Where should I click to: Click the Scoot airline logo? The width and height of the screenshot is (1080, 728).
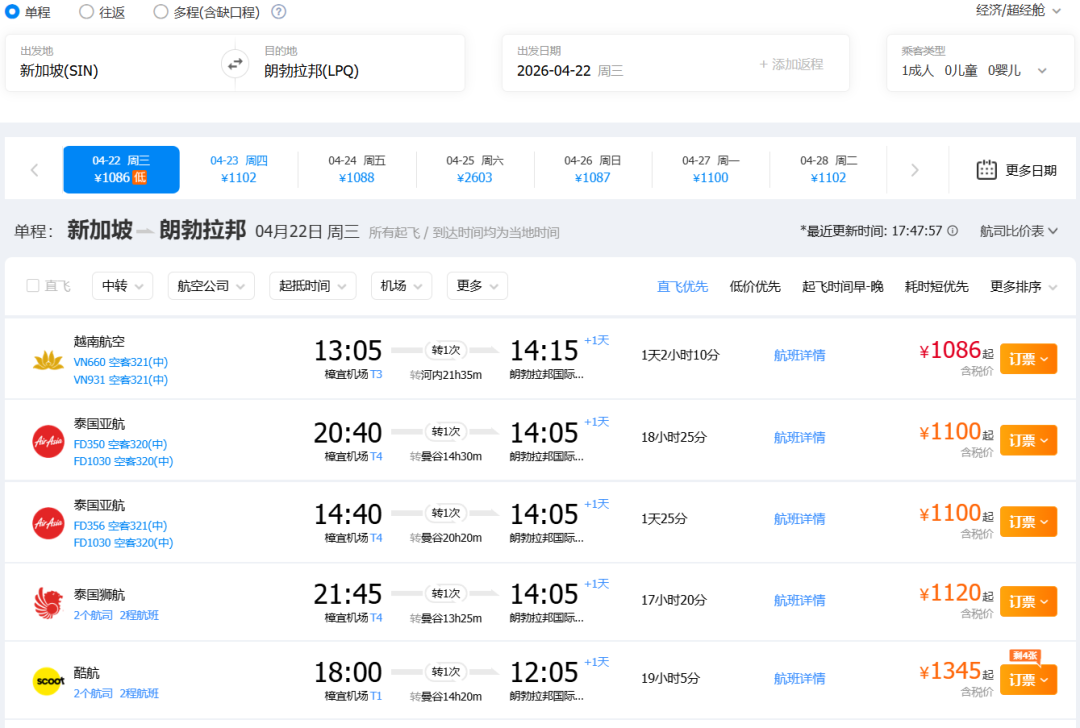[48, 682]
